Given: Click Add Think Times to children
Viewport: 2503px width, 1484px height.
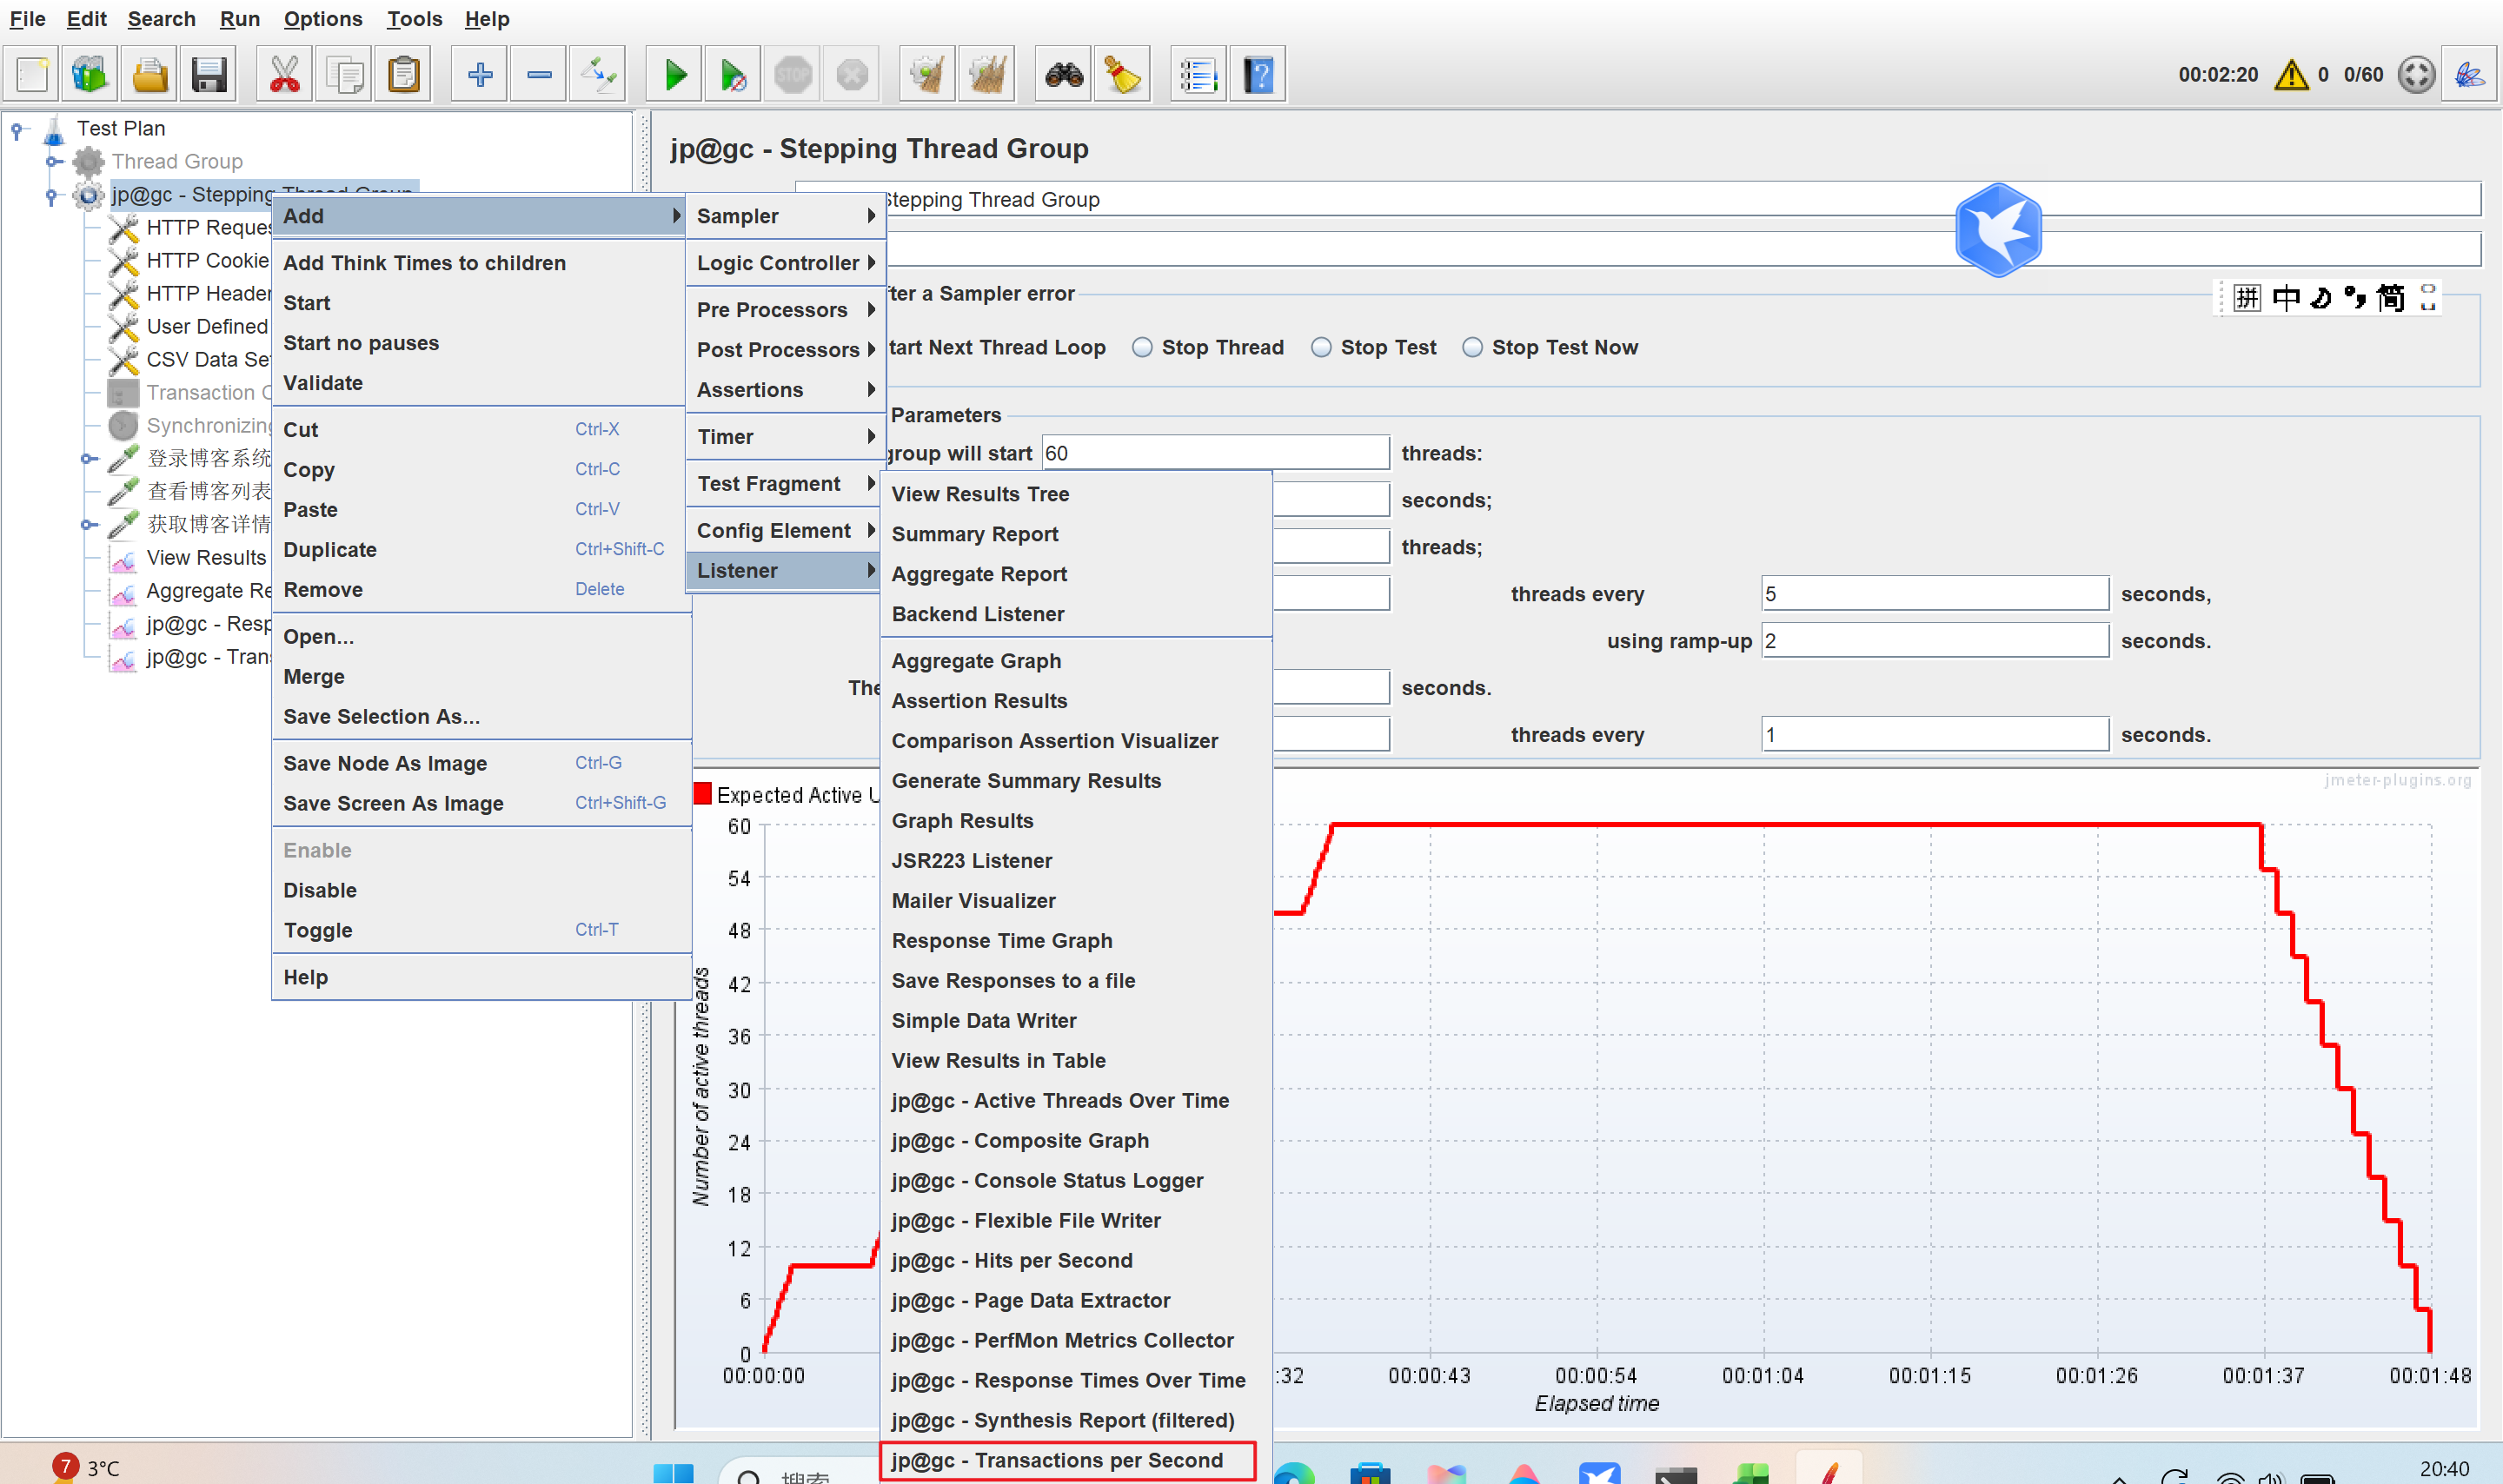Looking at the screenshot, I should click(424, 263).
